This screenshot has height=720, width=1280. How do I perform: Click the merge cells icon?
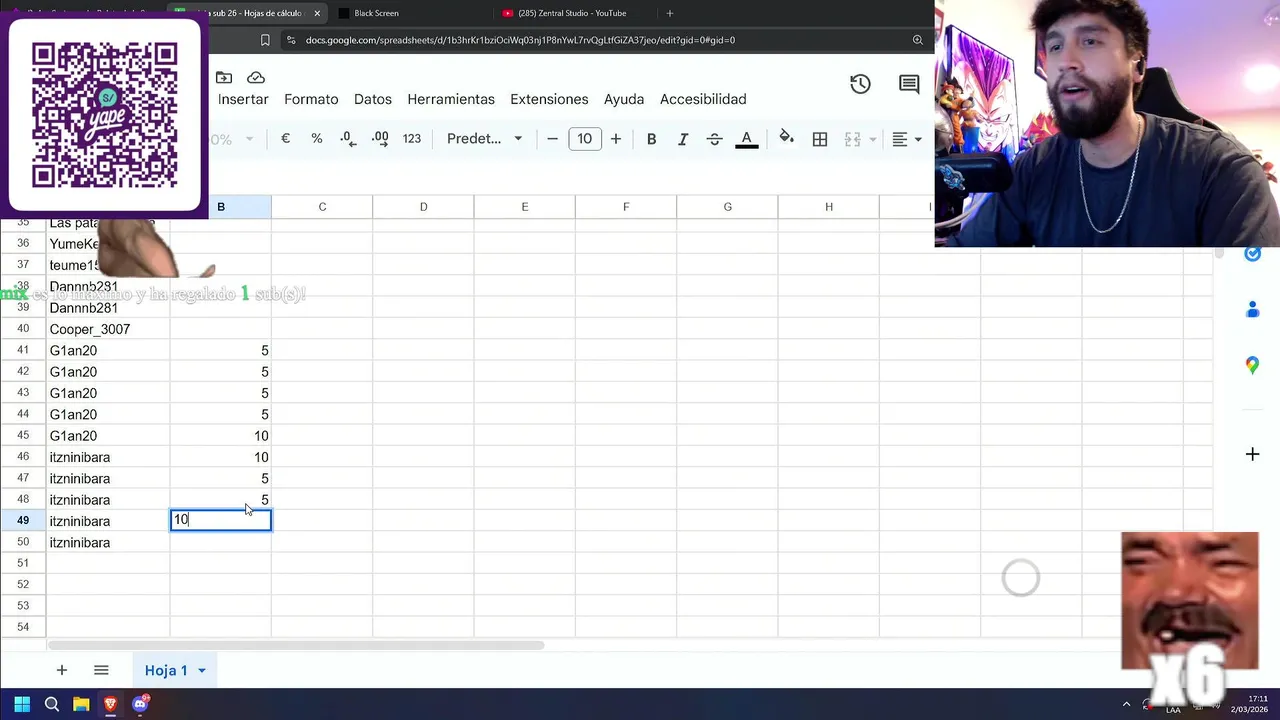852,139
